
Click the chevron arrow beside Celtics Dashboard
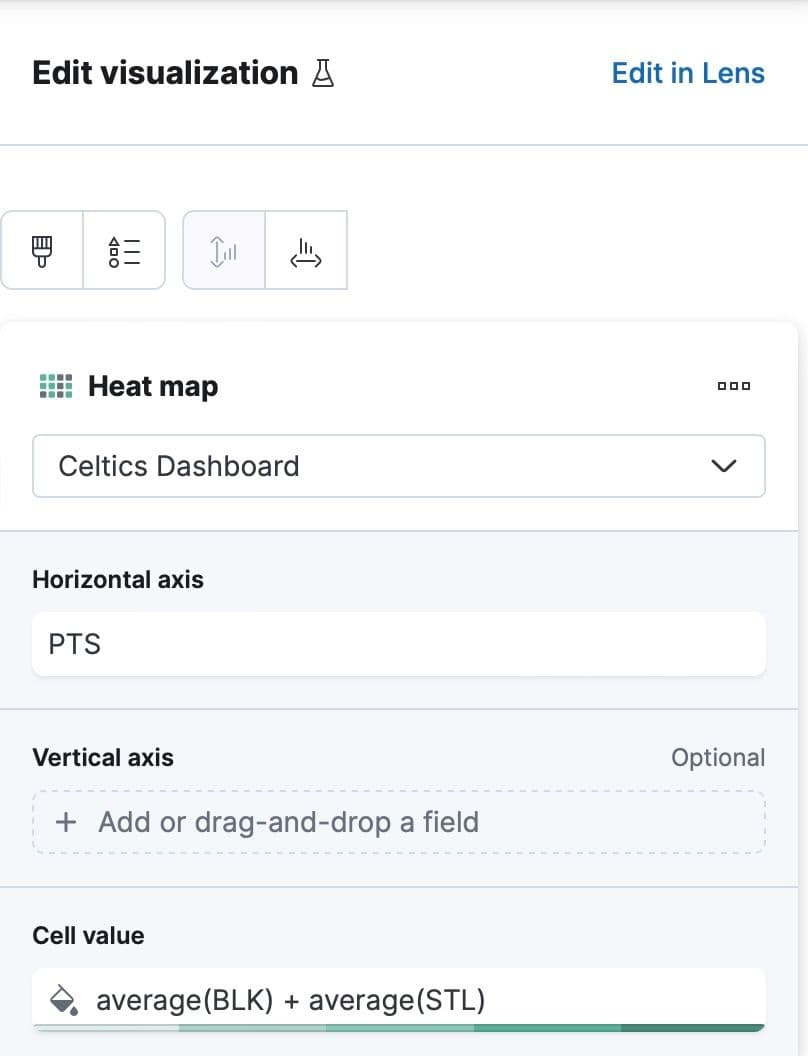723,466
